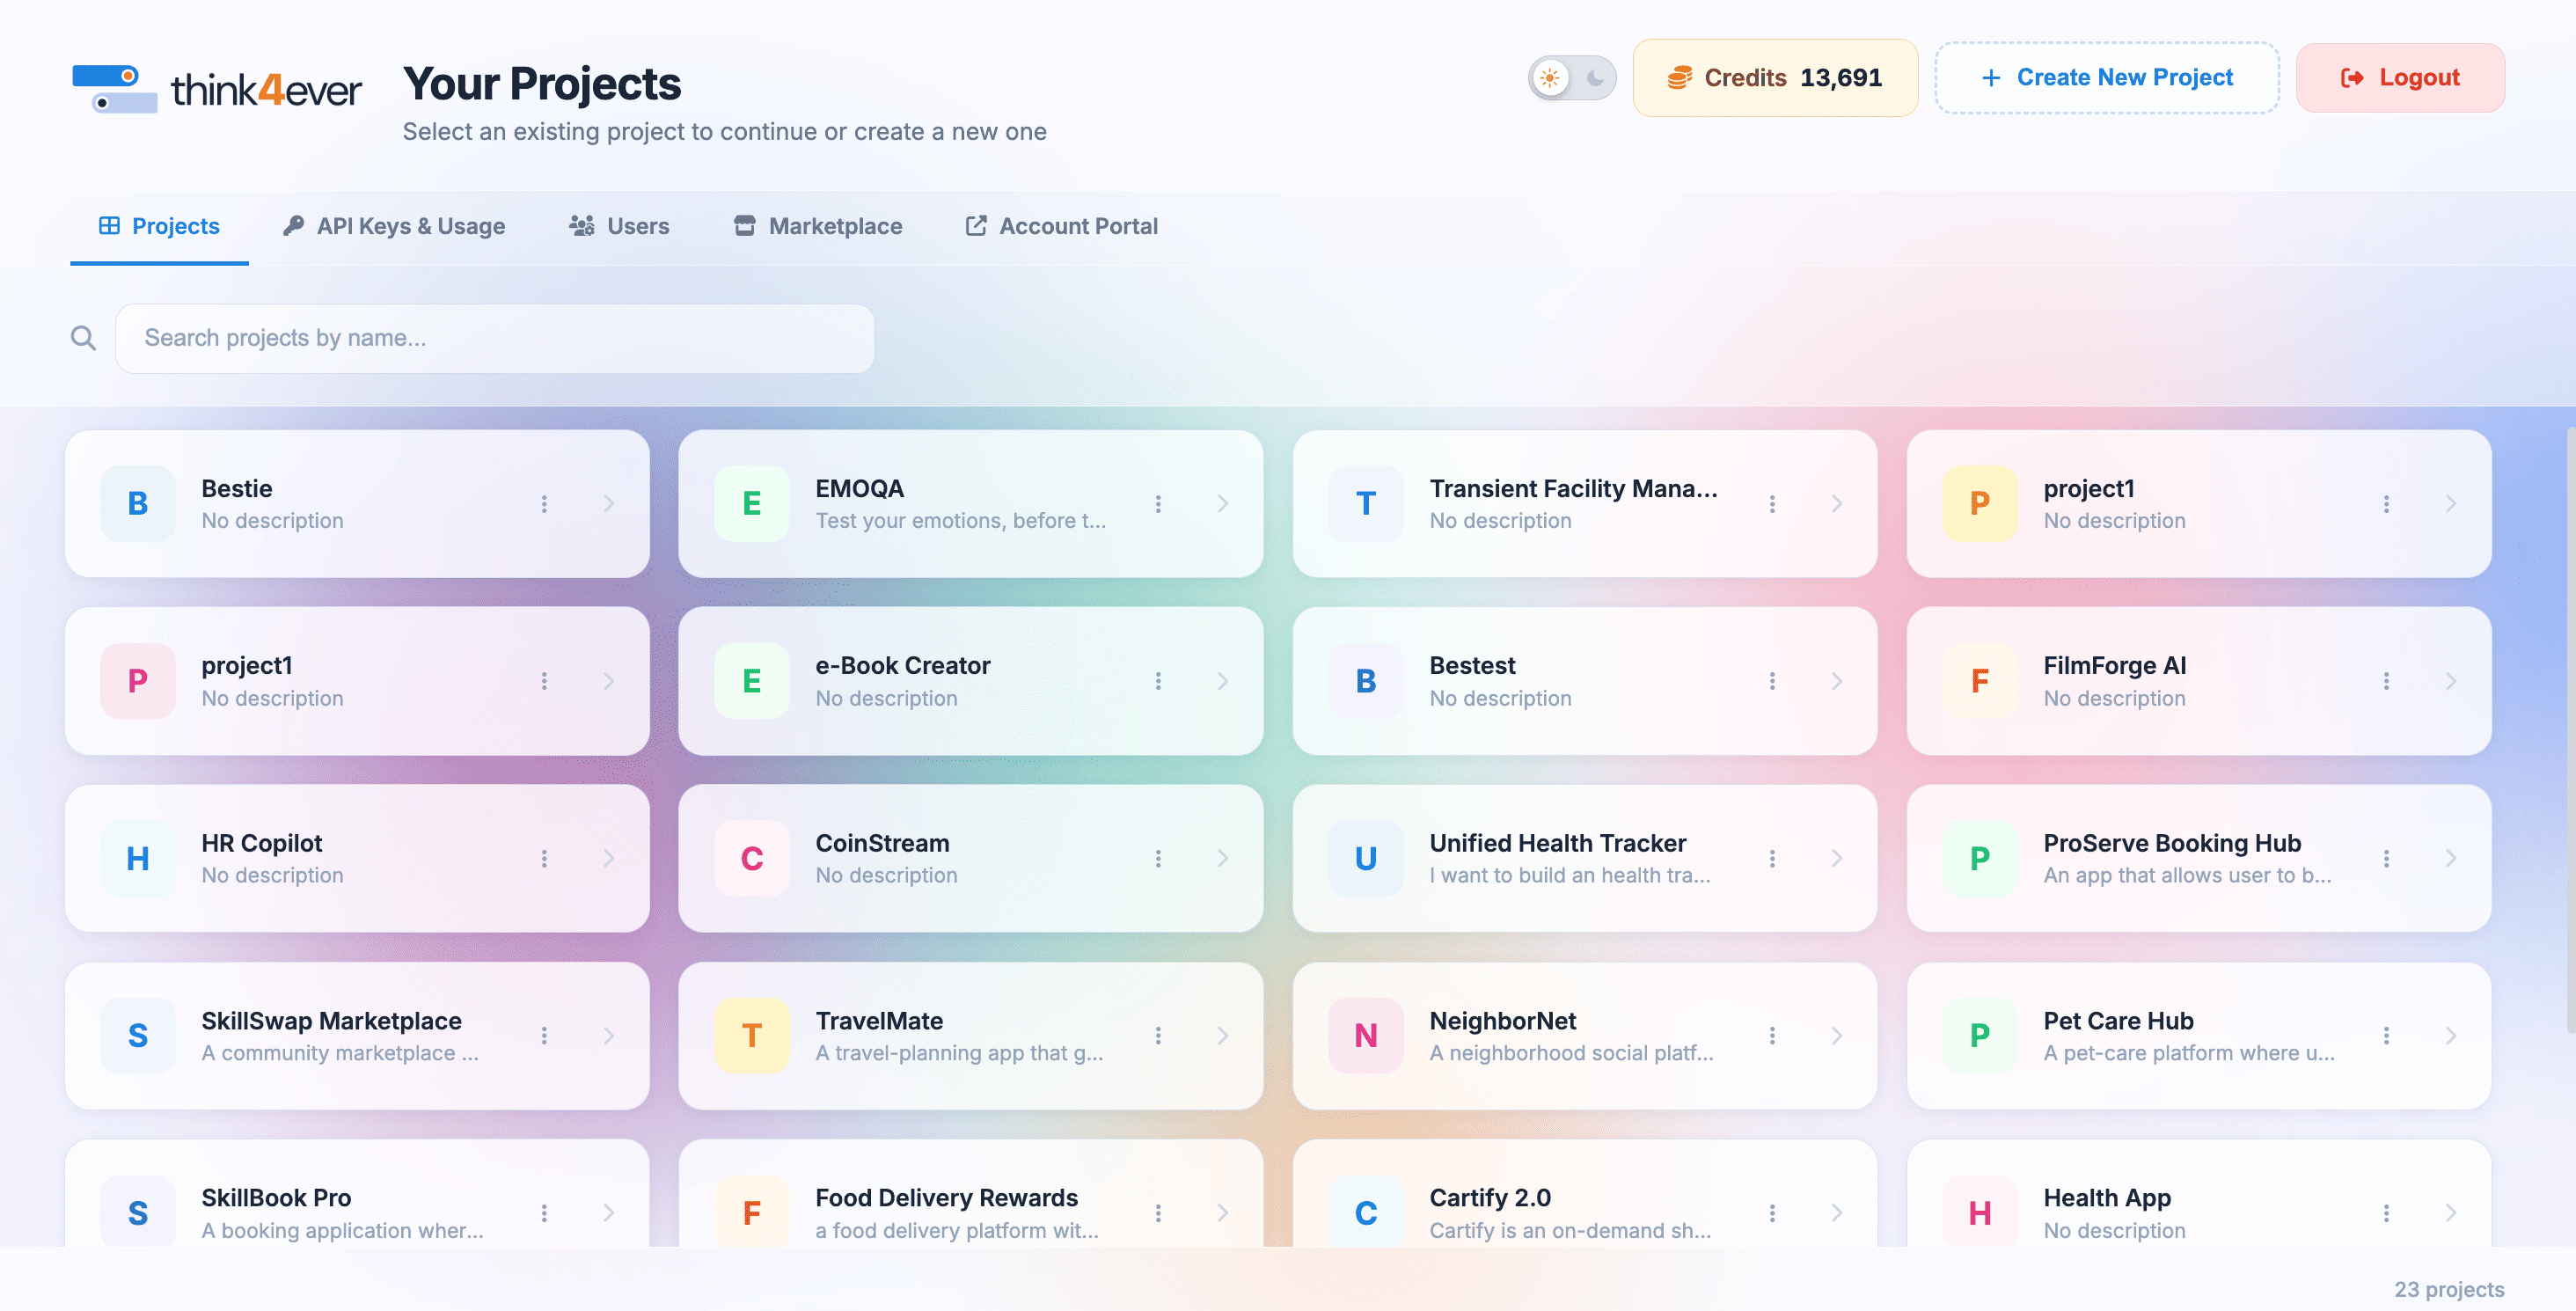Open three-dot menu for Pet Care Hub

(x=2386, y=1035)
